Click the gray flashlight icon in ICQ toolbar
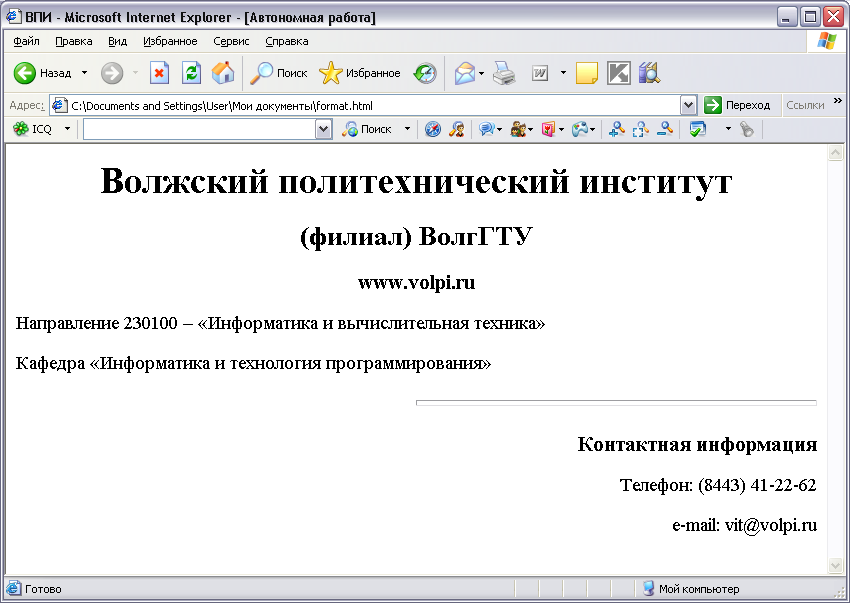 [x=747, y=129]
